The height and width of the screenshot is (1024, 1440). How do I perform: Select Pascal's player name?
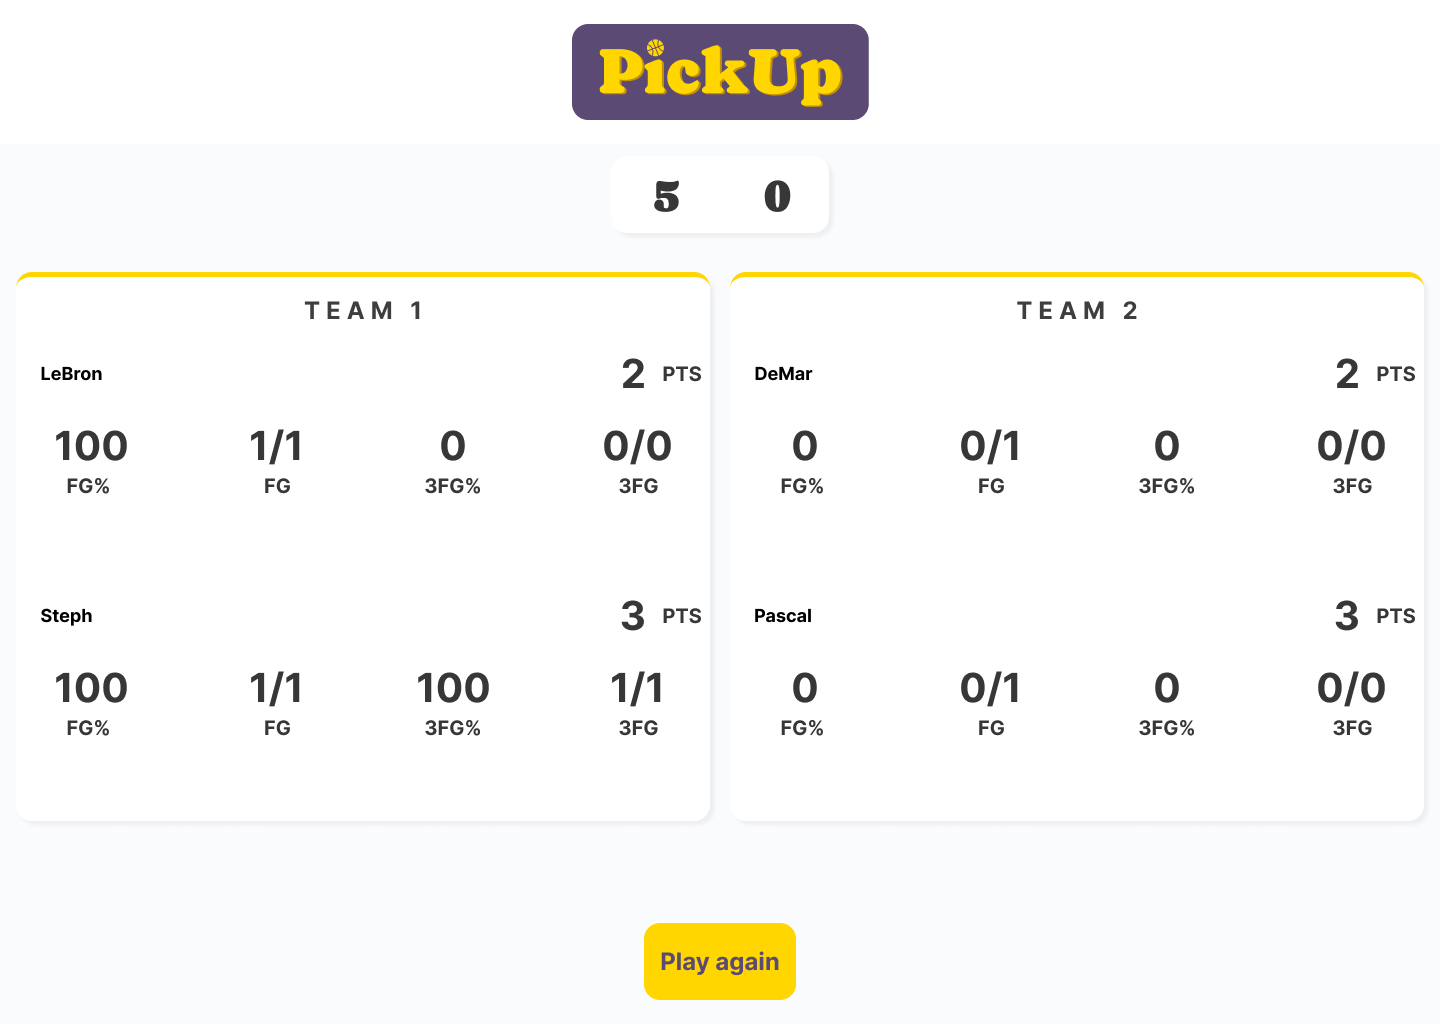tap(782, 616)
